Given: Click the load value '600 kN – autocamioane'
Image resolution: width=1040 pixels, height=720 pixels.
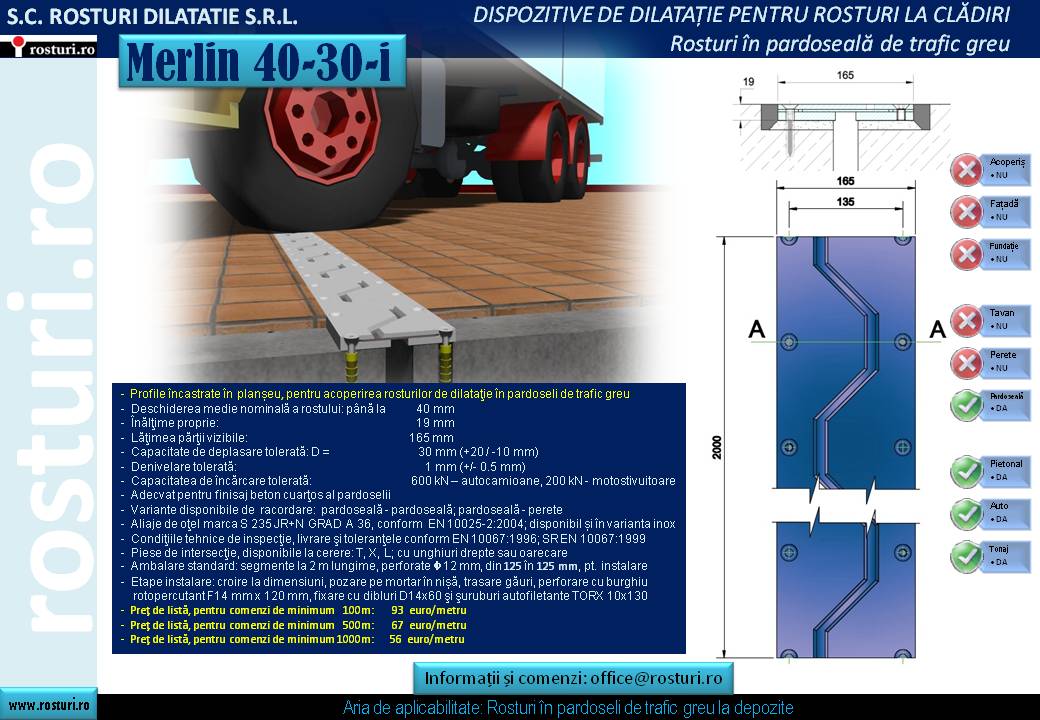Looking at the screenshot, I should [x=474, y=481].
